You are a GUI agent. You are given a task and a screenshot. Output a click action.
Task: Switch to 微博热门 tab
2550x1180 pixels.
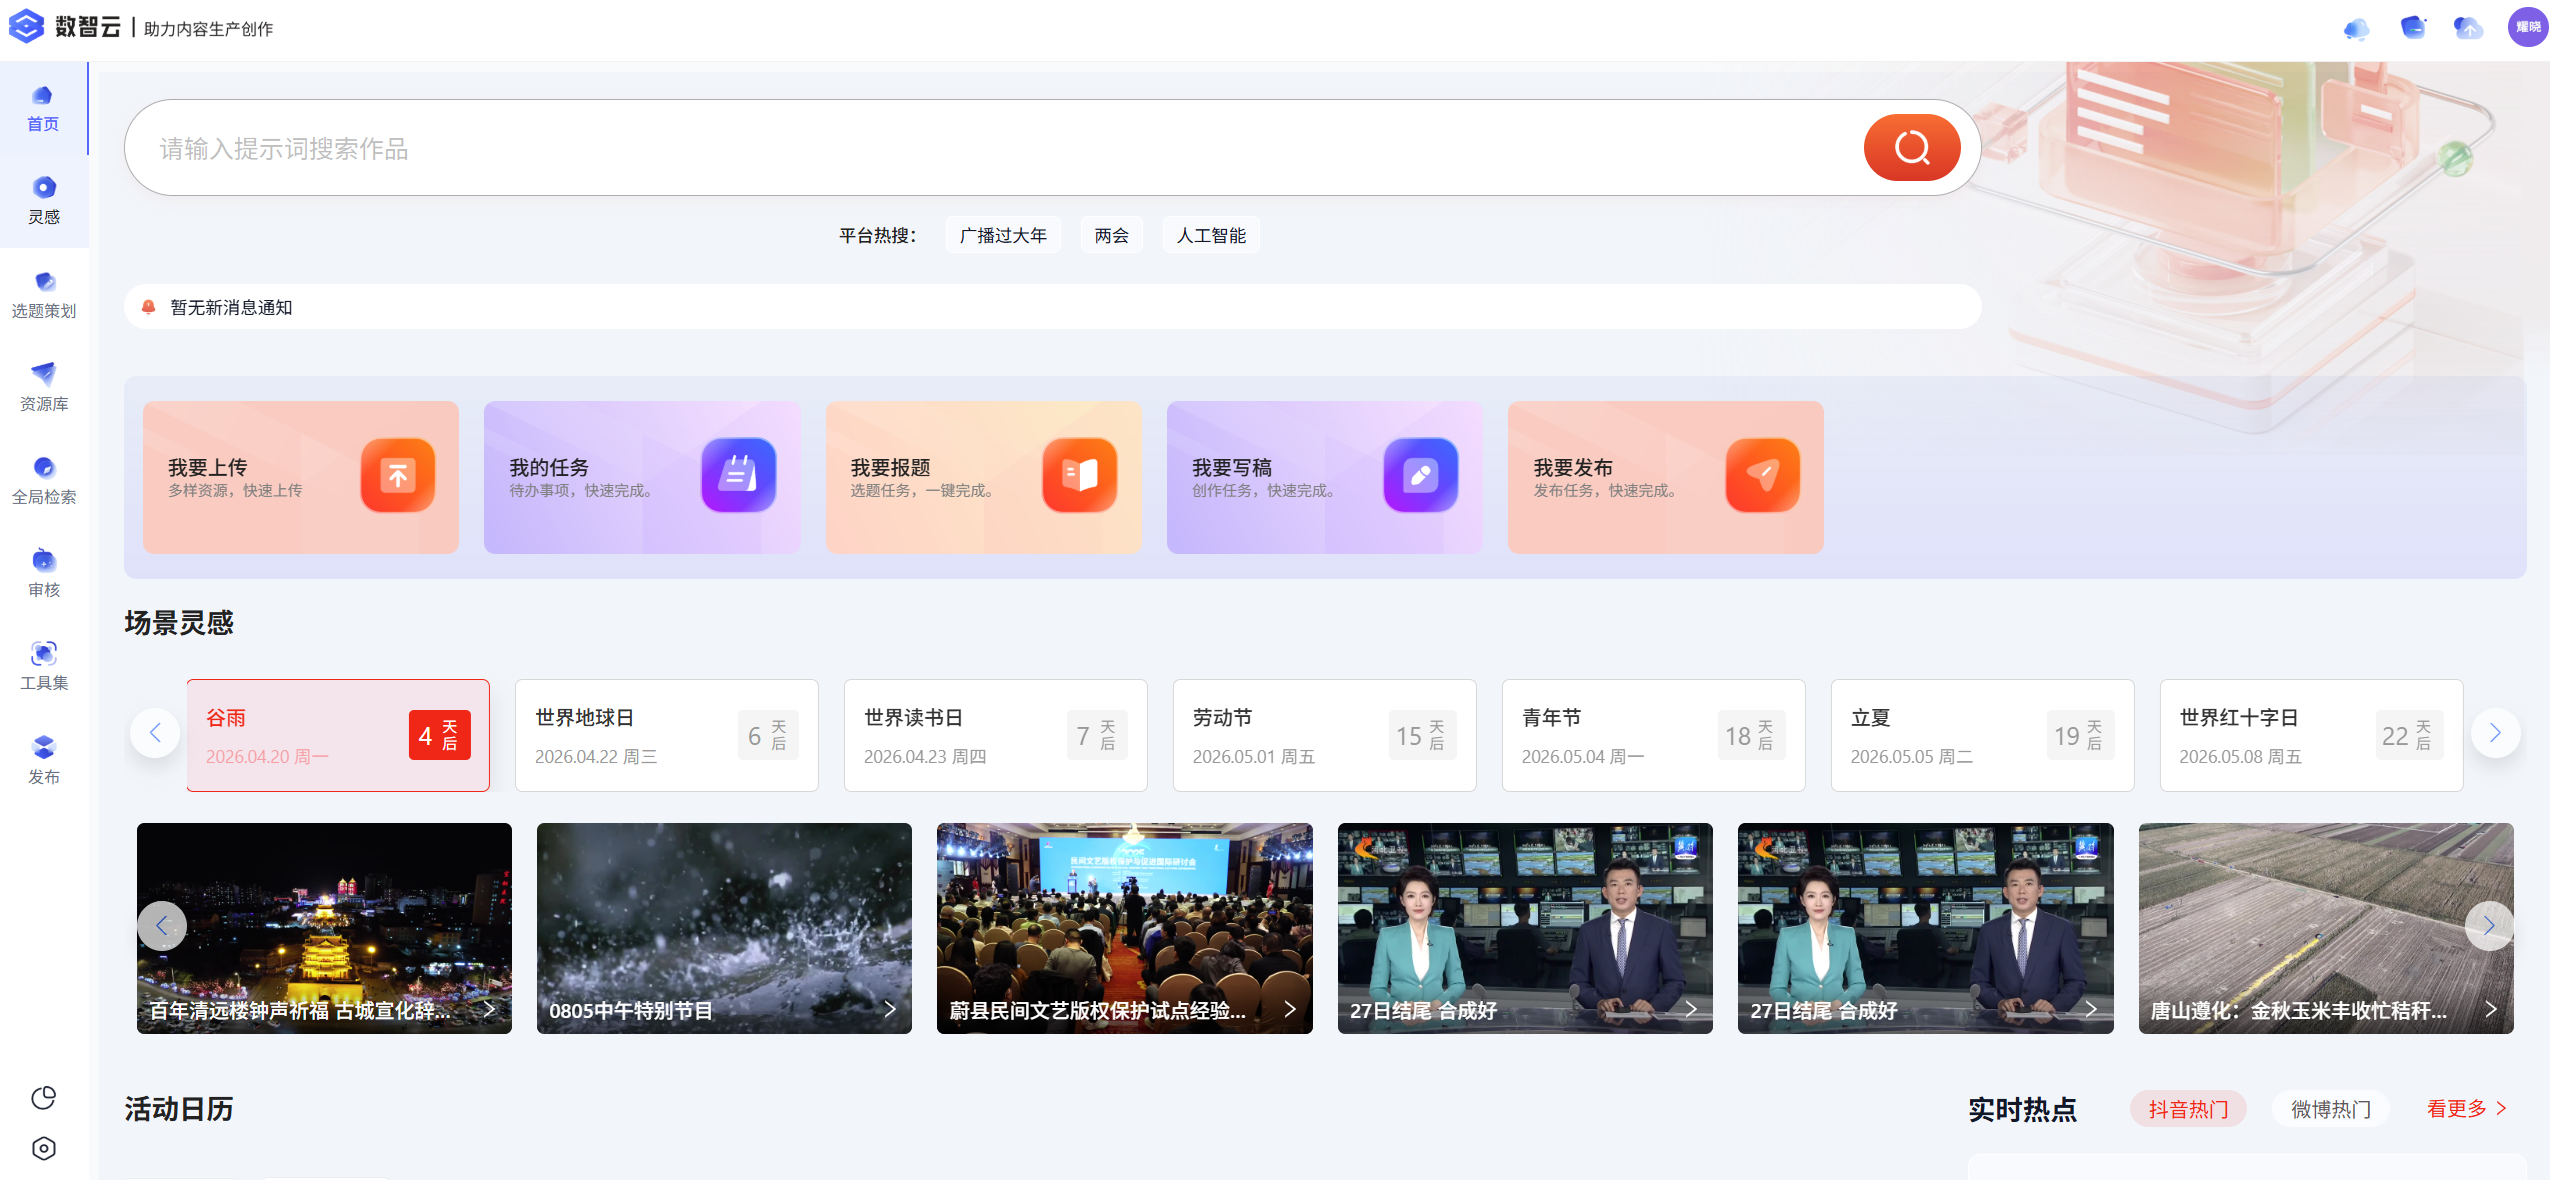tap(2330, 1109)
